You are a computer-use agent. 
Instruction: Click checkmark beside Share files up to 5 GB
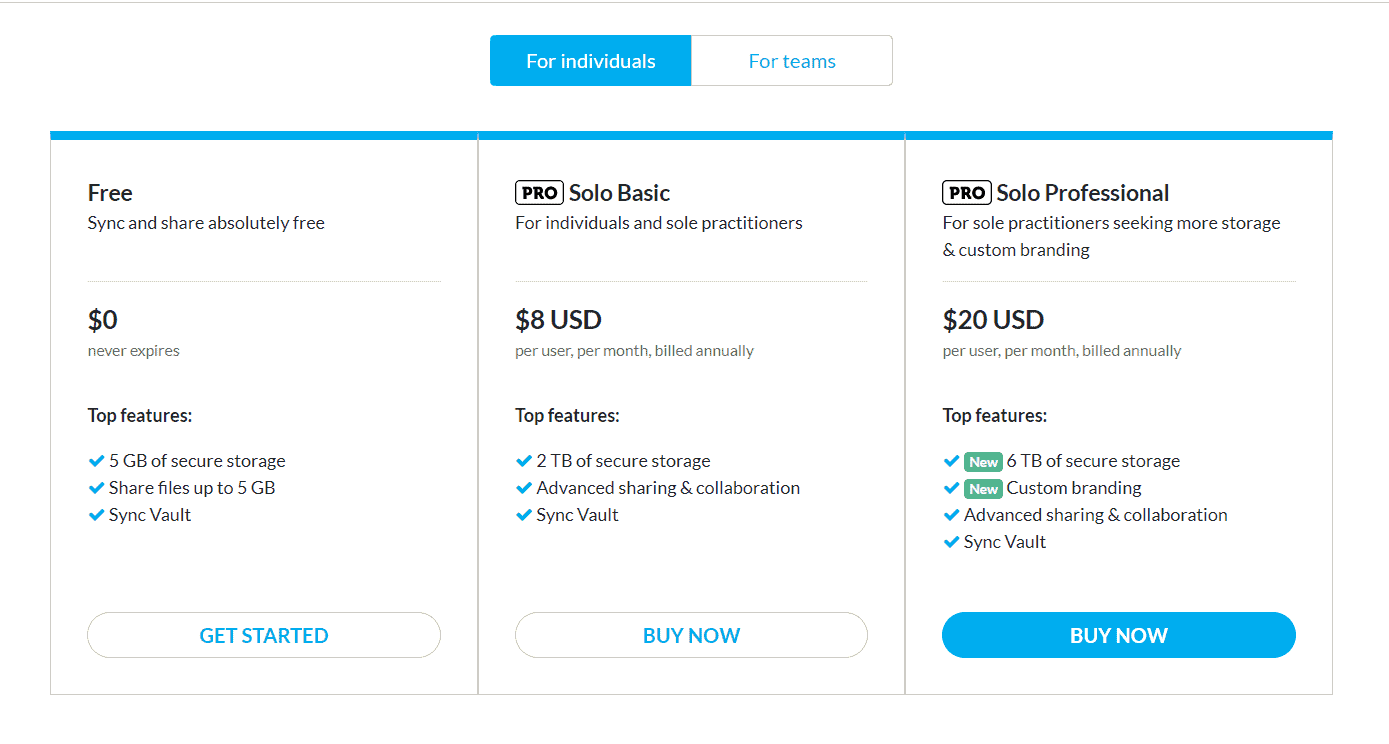[x=96, y=488]
